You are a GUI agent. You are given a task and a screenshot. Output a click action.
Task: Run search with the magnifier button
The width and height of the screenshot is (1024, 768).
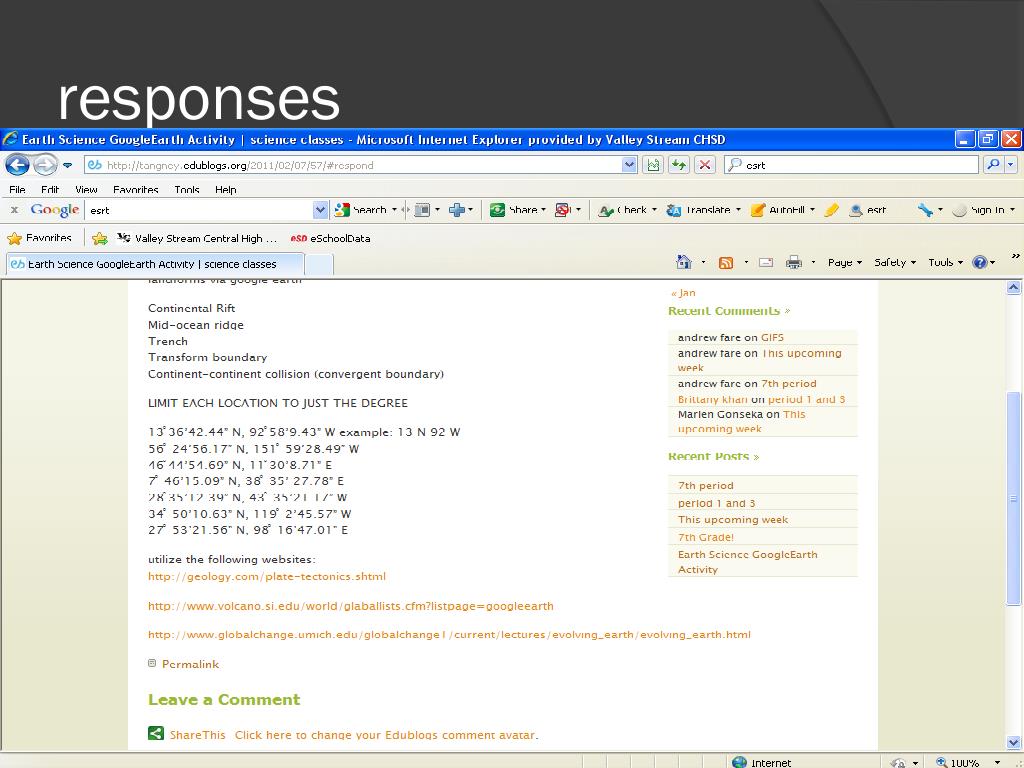coord(993,165)
